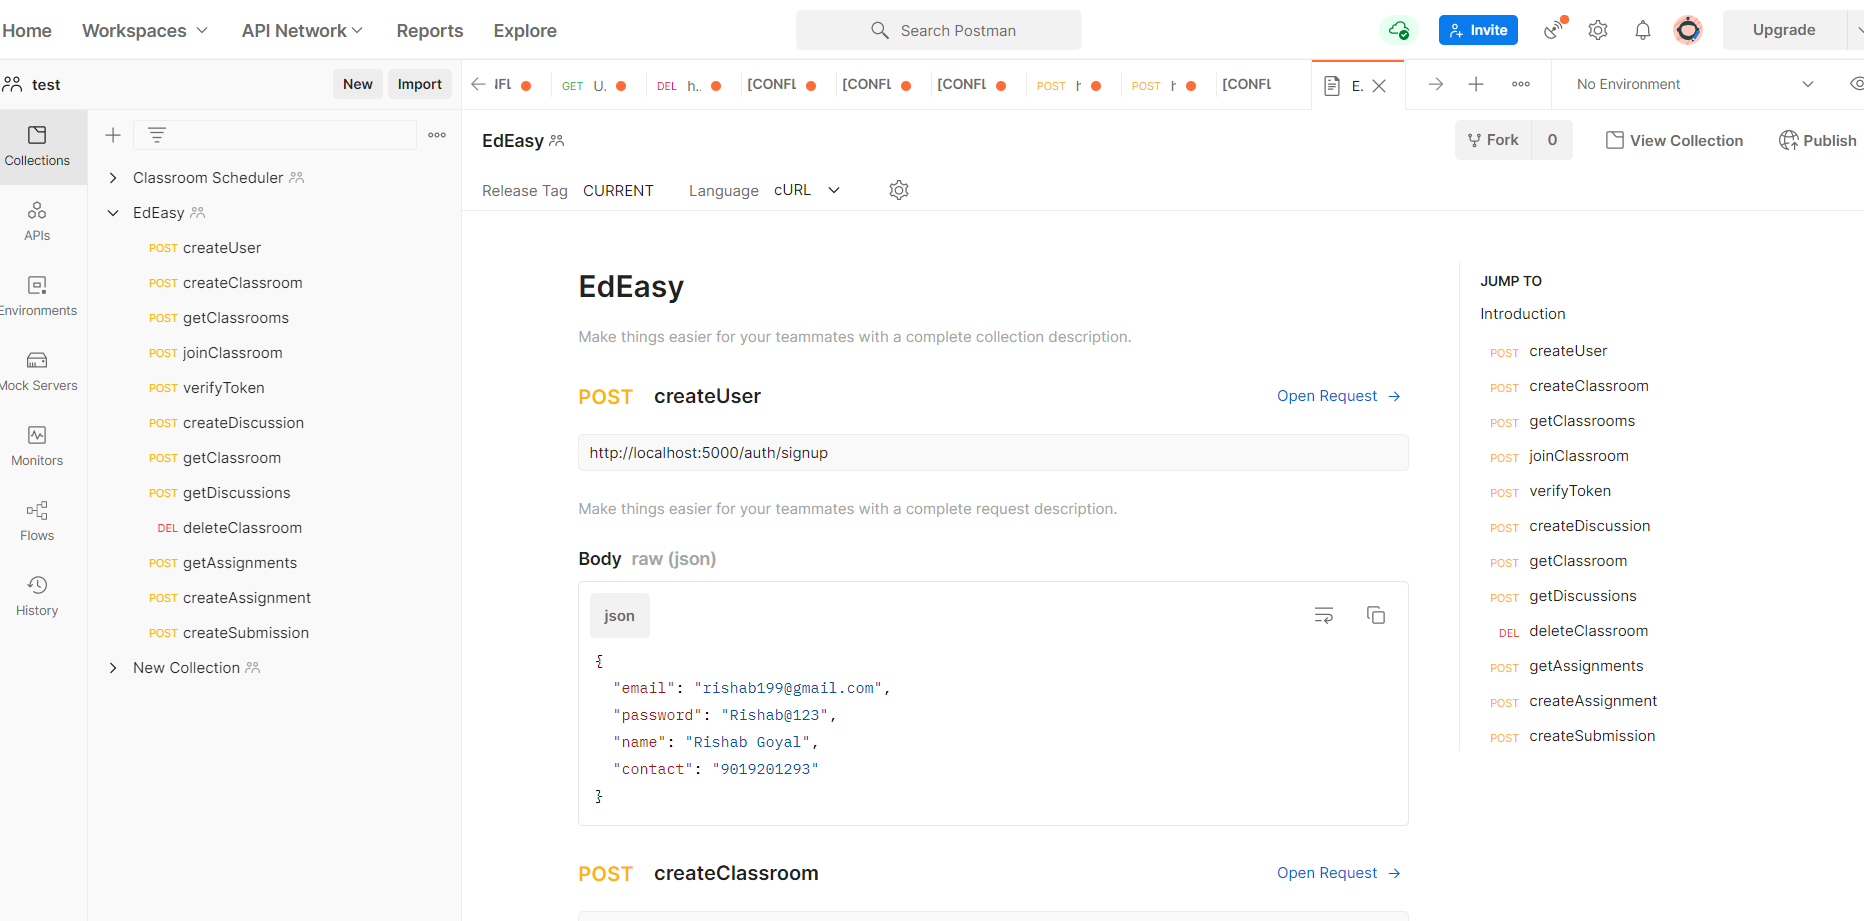
Task: Jump to Introduction section
Action: (1523, 314)
